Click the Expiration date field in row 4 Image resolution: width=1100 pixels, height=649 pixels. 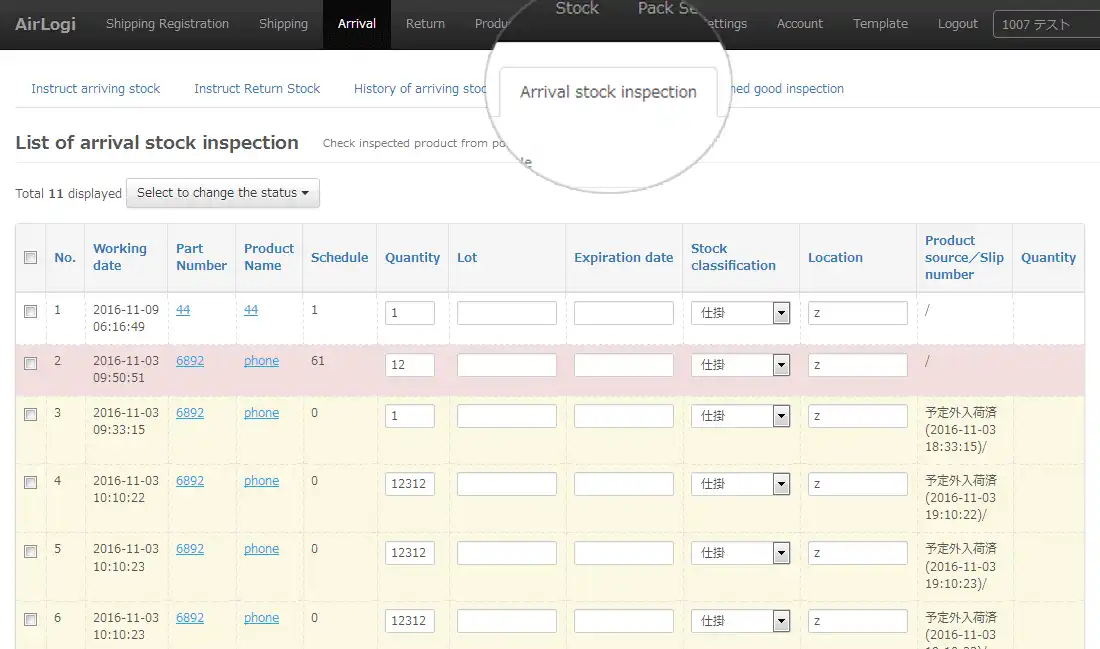tap(624, 484)
